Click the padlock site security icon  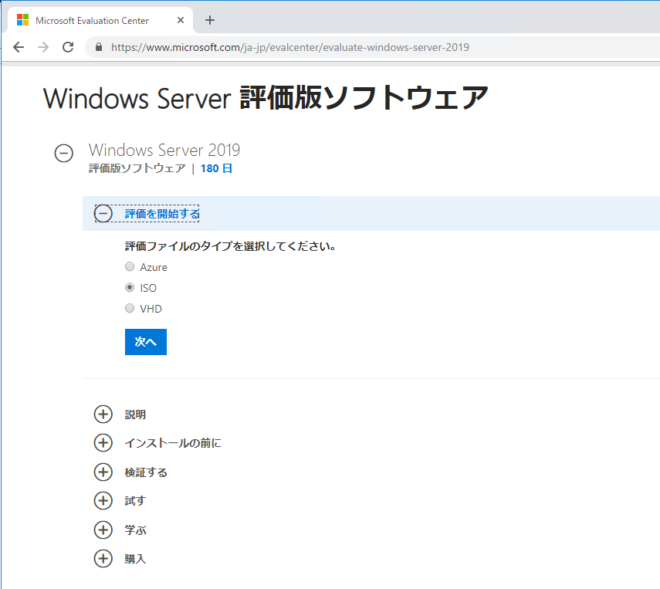tap(98, 47)
